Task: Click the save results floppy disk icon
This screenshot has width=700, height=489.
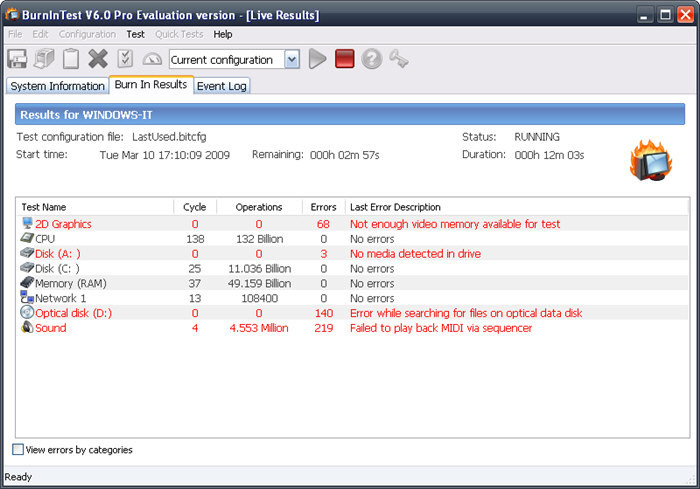Action: 17,59
